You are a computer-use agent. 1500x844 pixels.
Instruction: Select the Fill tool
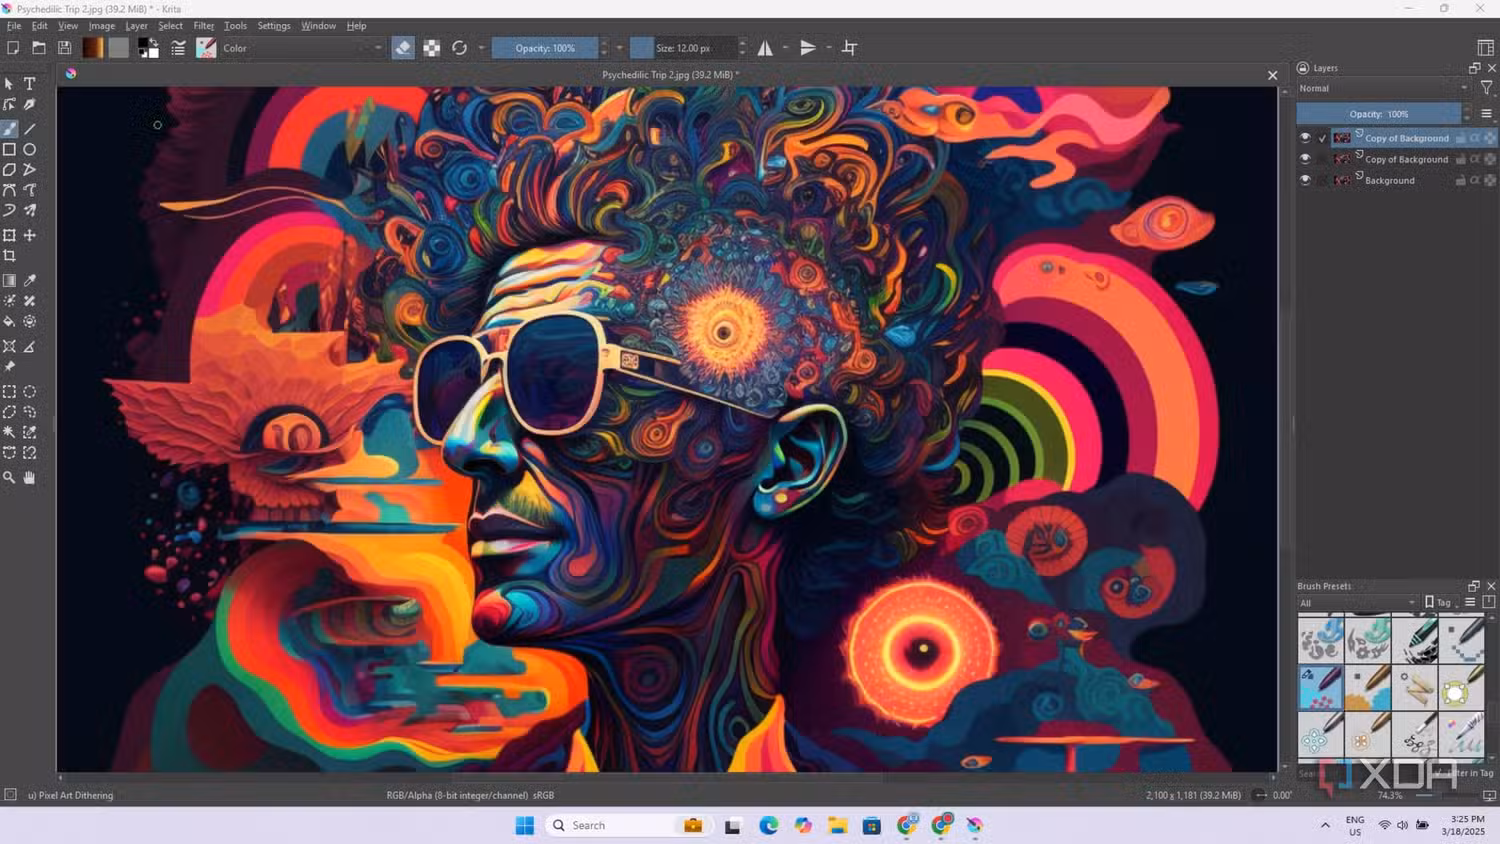[x=9, y=321]
